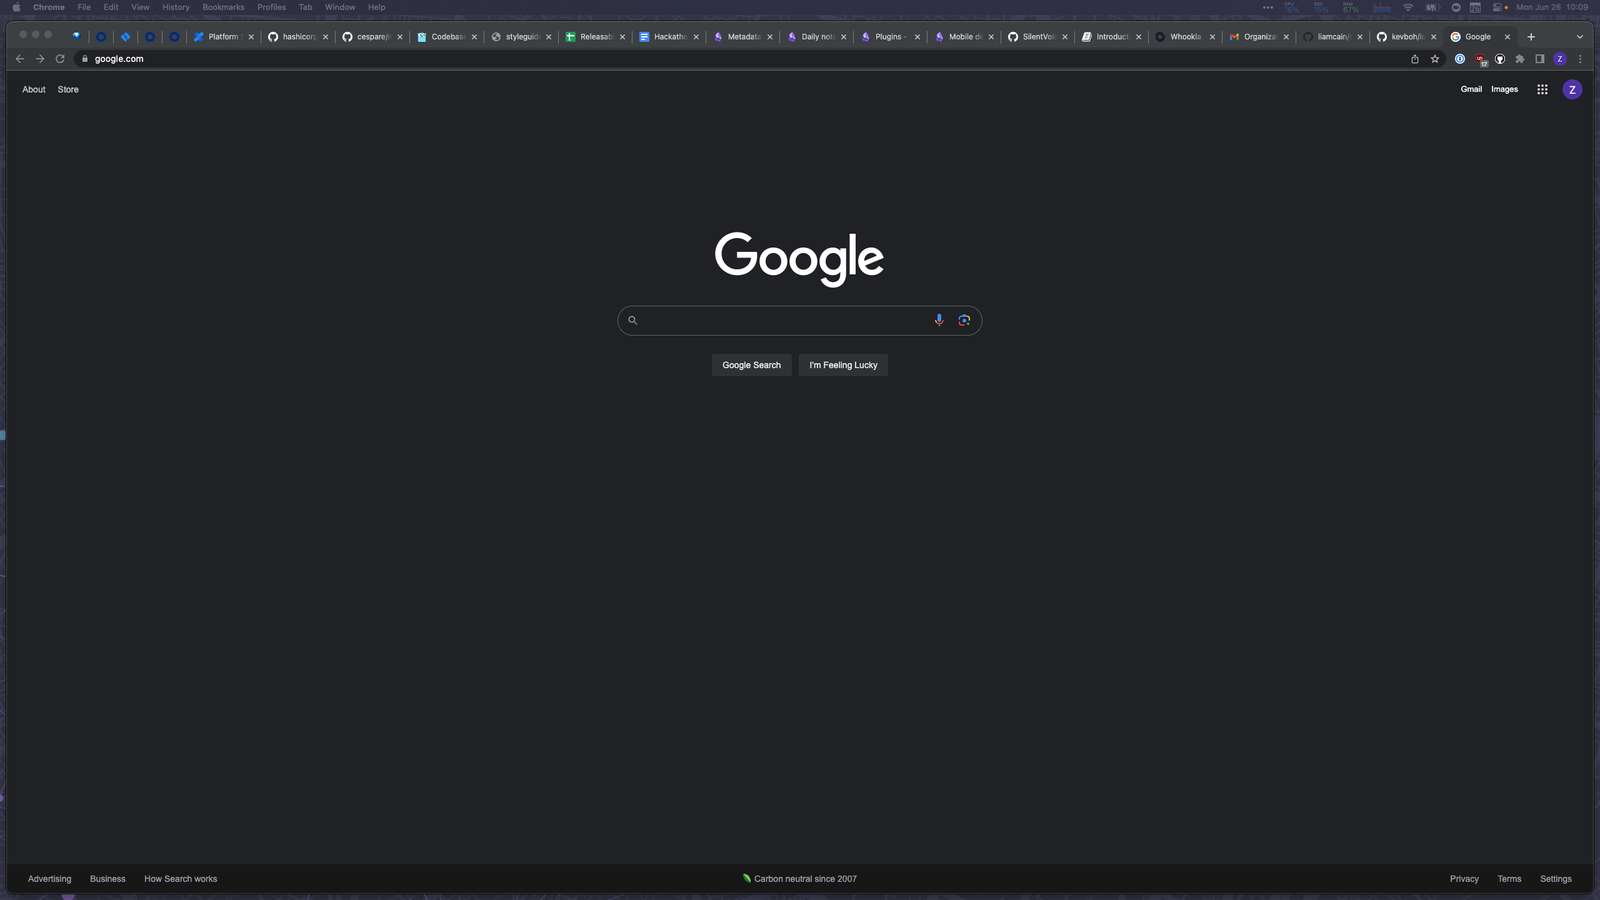This screenshot has width=1600, height=900.
Task: Click the Wi-Fi status icon in menu bar
Action: tap(1408, 7)
